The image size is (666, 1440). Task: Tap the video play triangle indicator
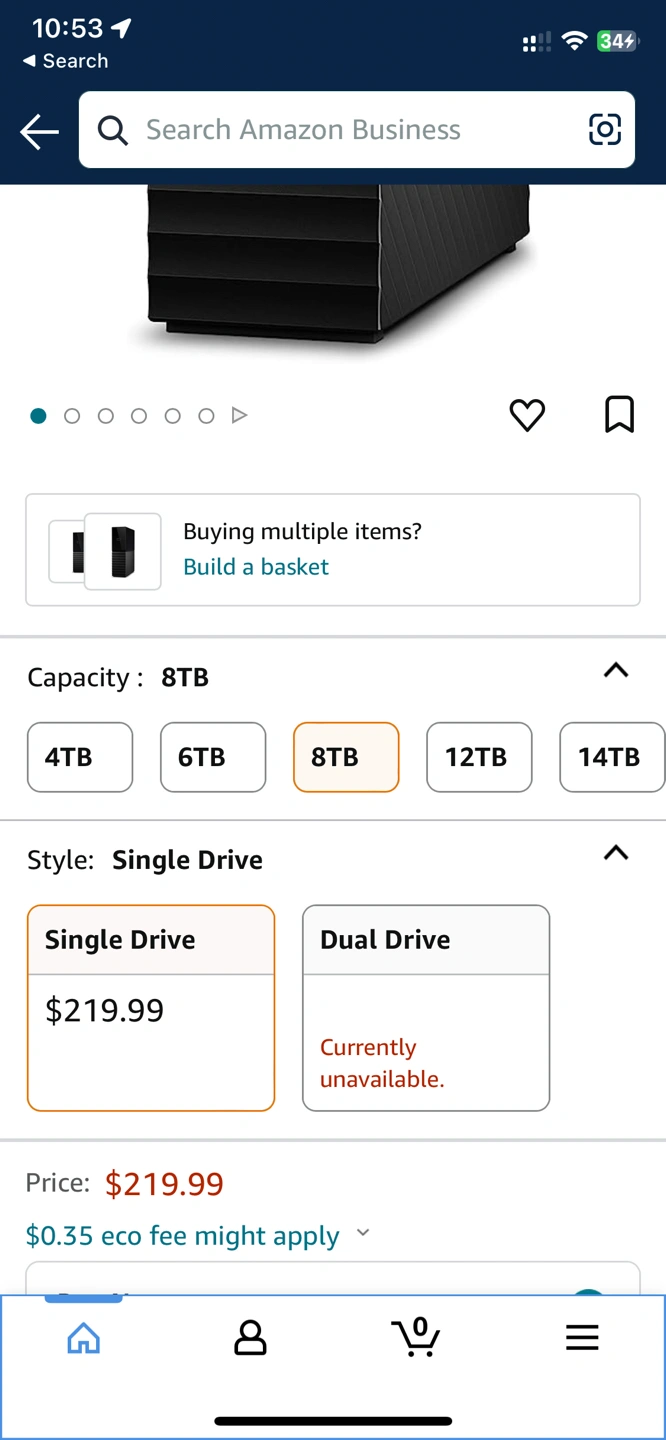(239, 415)
